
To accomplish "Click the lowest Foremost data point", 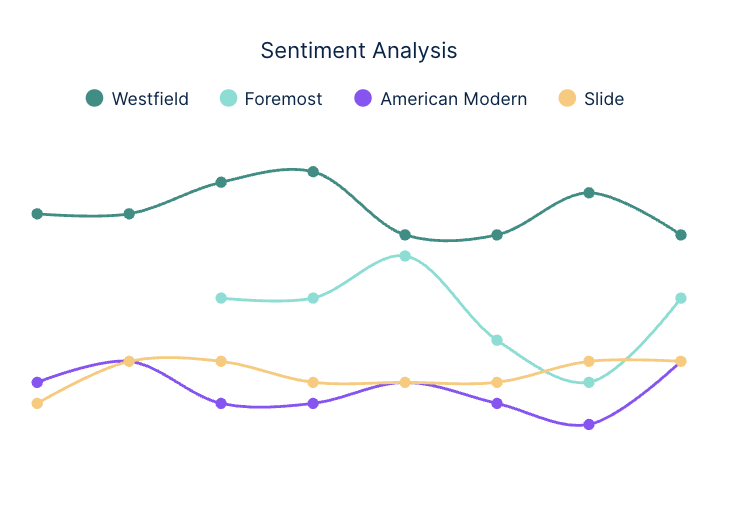I will (x=589, y=383).
